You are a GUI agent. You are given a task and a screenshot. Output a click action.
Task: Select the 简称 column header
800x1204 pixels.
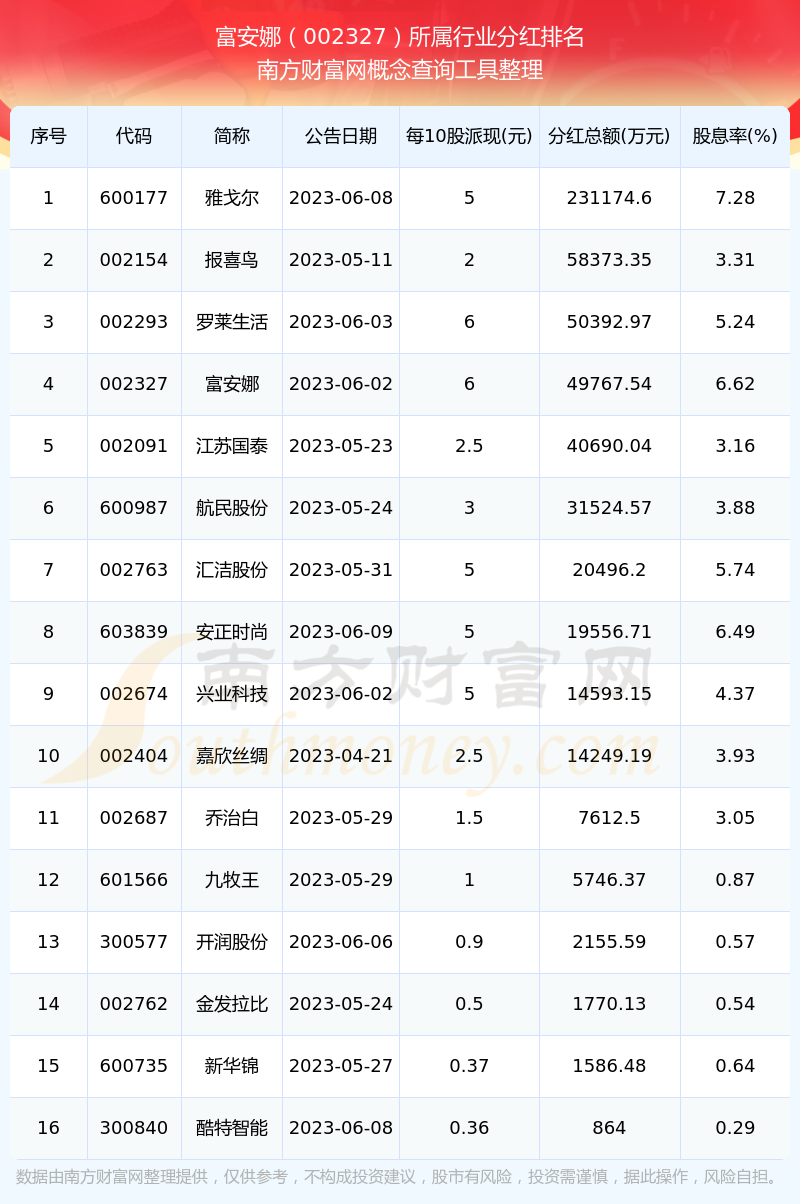(232, 136)
